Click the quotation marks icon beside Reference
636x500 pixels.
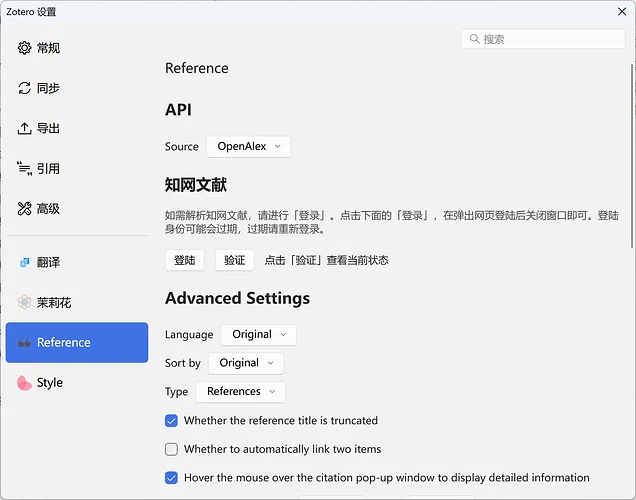[x=24, y=343]
